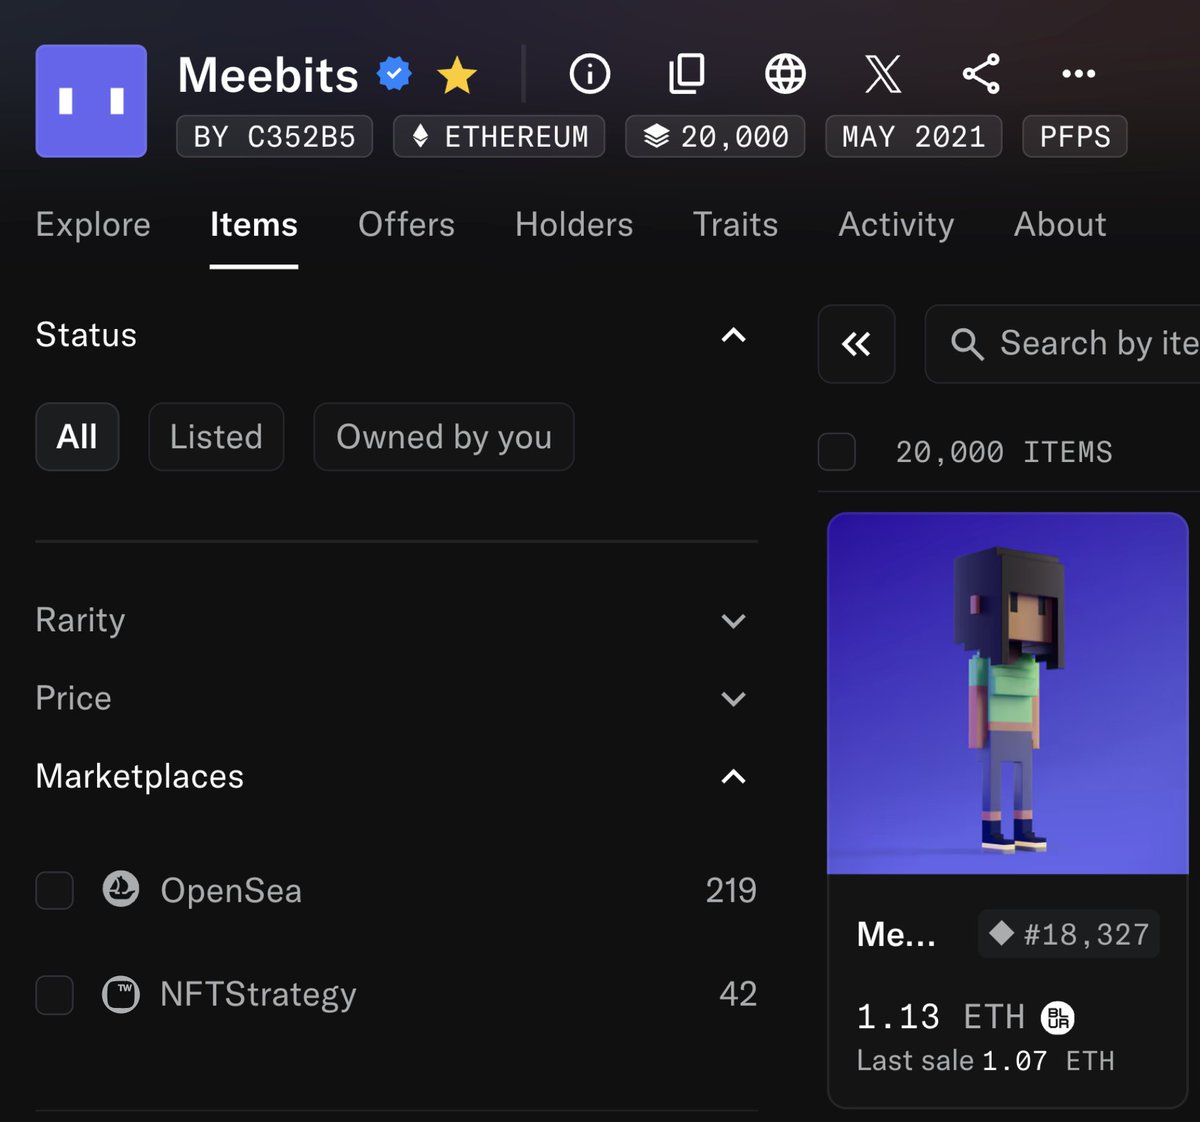The height and width of the screenshot is (1122, 1200).
Task: Click inside the Search by item field
Action: [x=1063, y=344]
